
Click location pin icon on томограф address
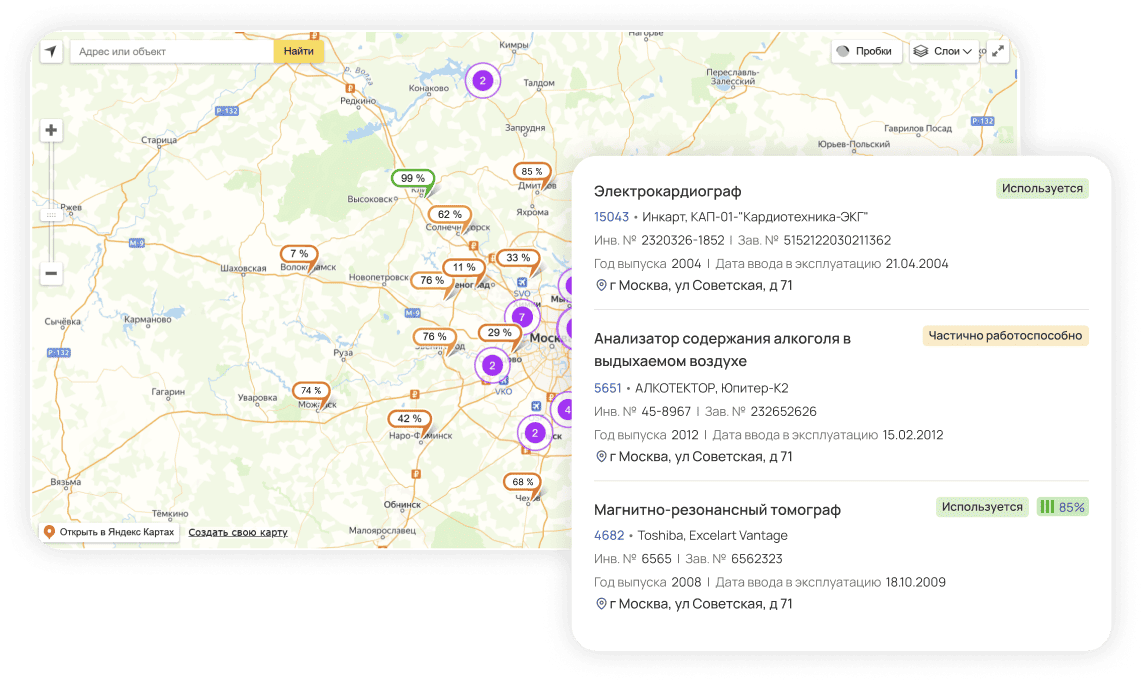601,604
